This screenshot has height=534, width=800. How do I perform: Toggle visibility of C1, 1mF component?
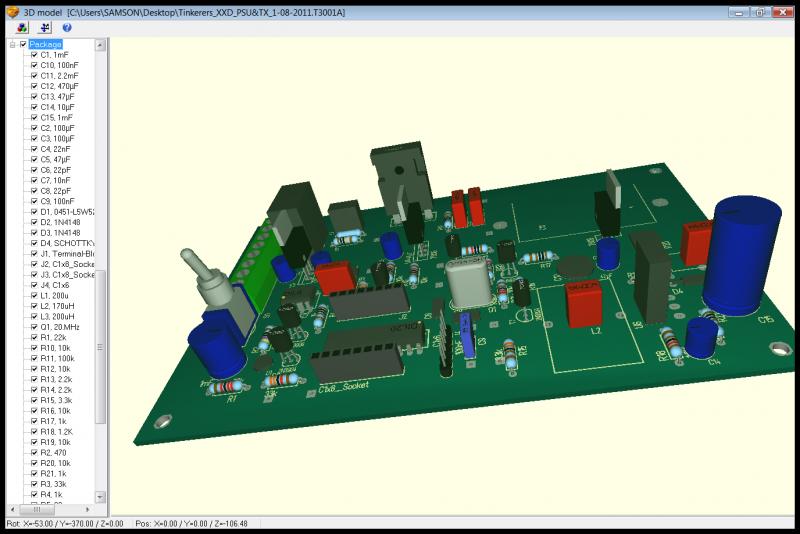coord(34,55)
